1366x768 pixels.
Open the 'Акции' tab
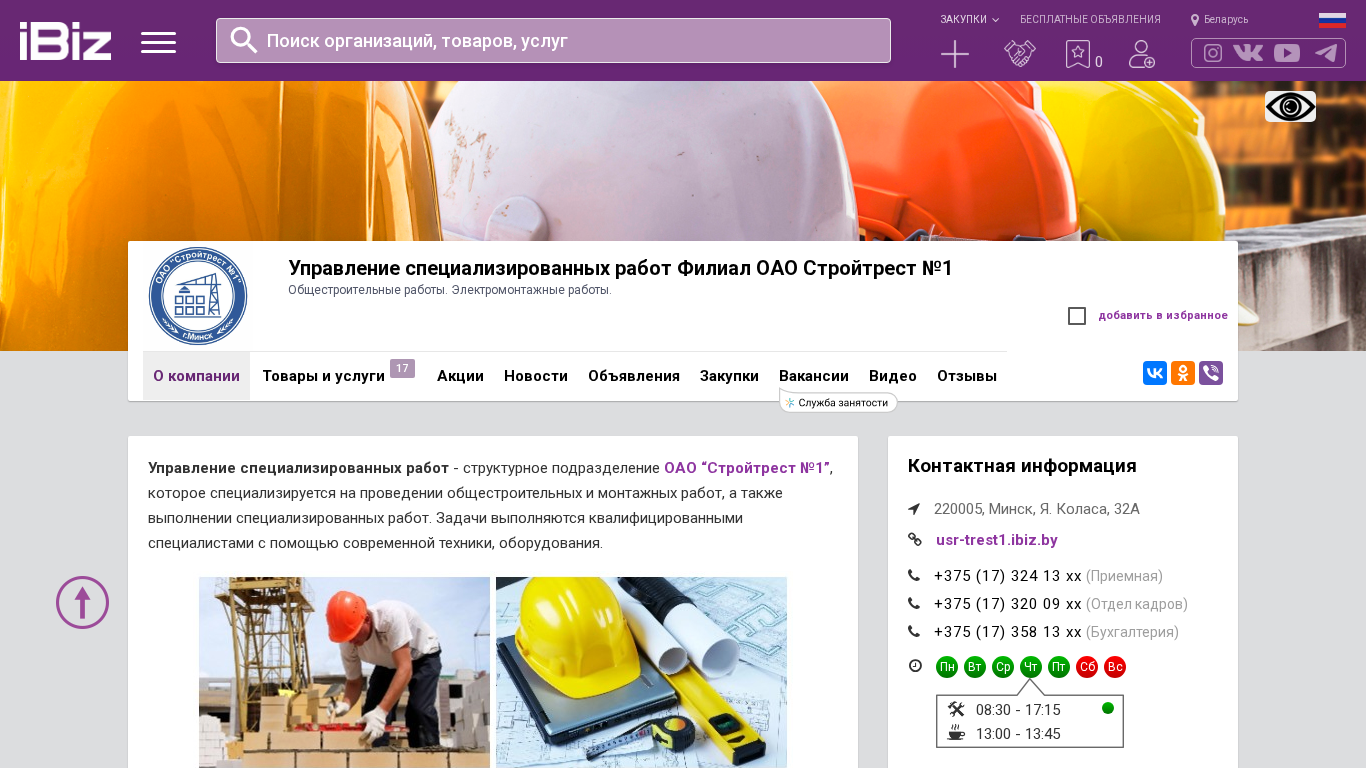tap(460, 376)
